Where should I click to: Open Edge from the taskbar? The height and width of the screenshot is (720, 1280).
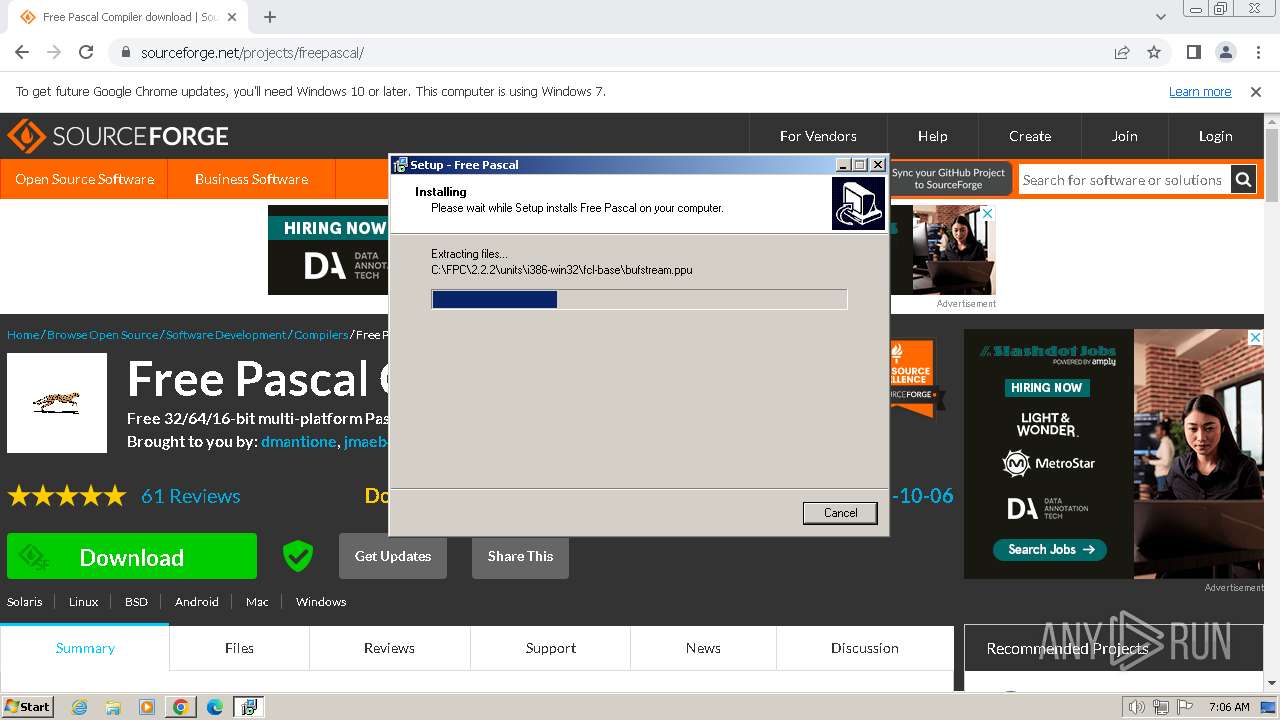[214, 707]
